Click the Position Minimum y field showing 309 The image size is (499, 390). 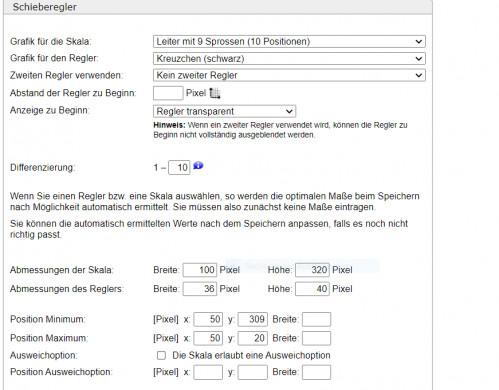pyautogui.click(x=253, y=319)
